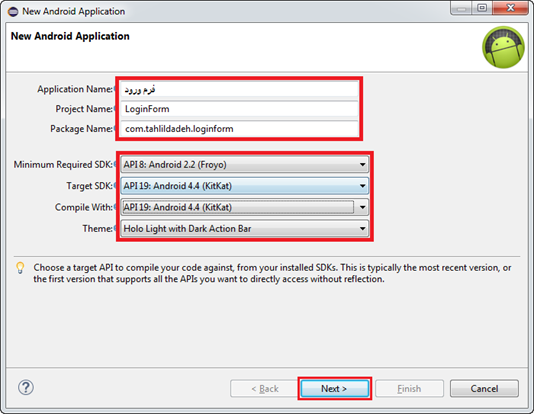The height and width of the screenshot is (414, 534).
Task: Click the greyed-out Back button
Action: [265, 388]
